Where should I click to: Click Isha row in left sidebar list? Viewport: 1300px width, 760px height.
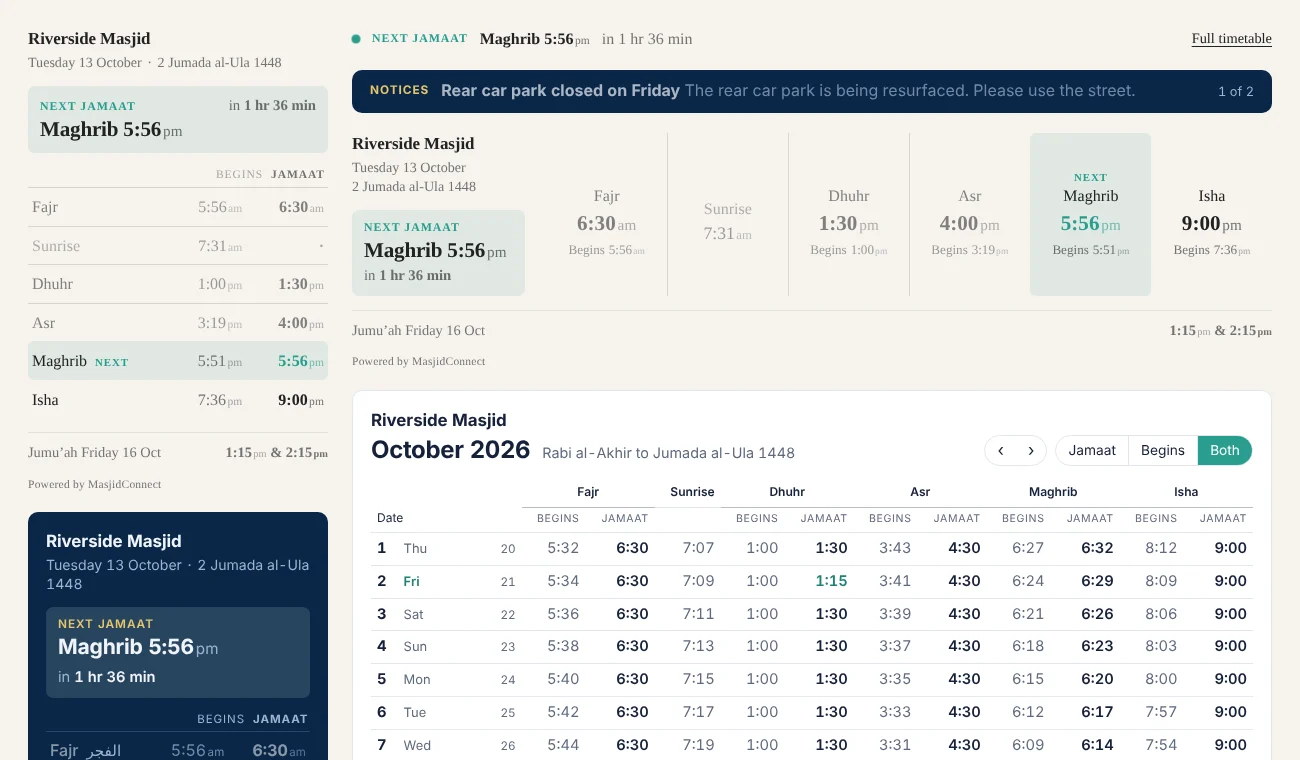(178, 400)
